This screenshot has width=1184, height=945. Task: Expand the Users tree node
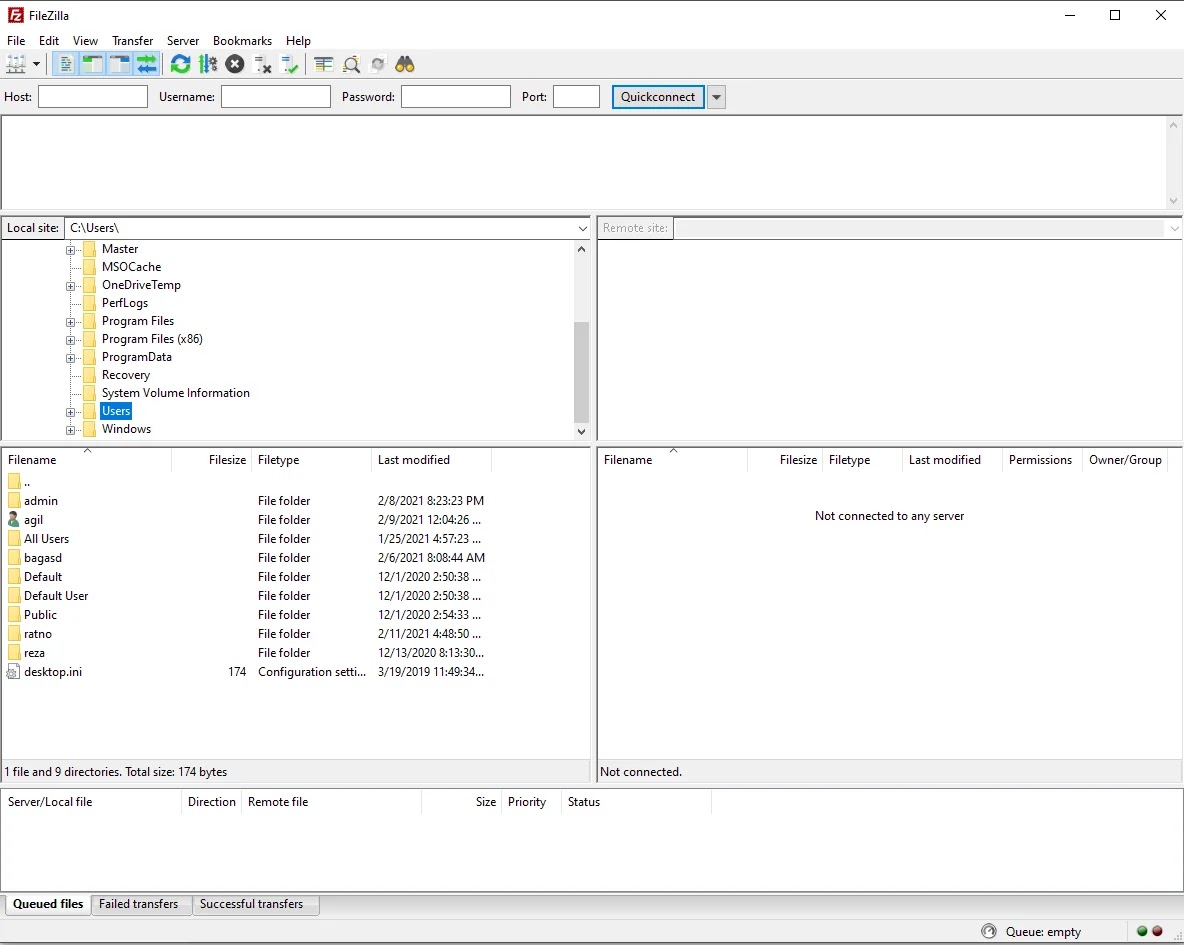point(70,412)
